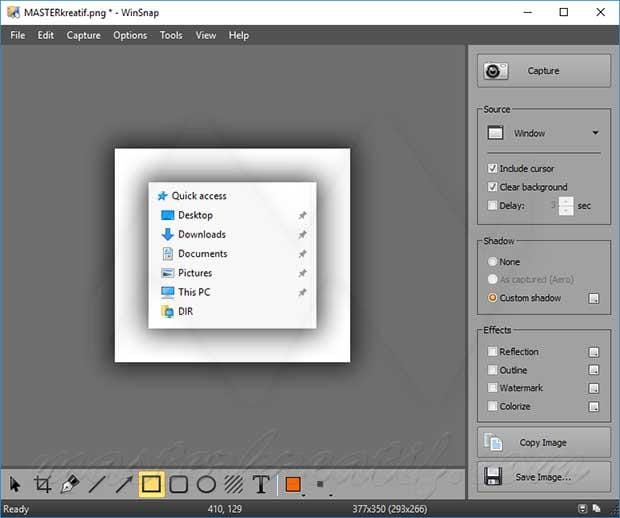Click the Delay seconds stepper
Image resolution: width=620 pixels, height=518 pixels.
point(566,206)
